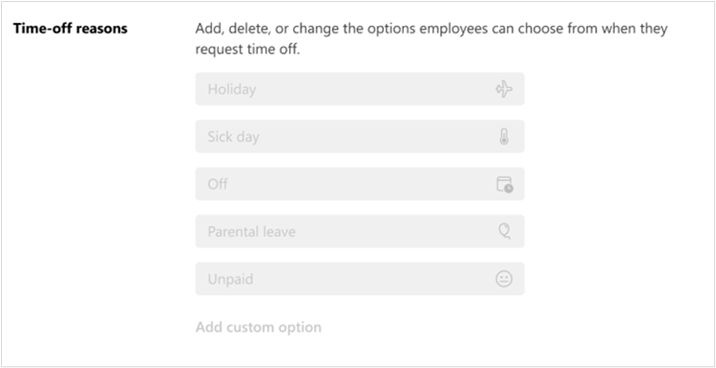Open icon picker on the Unpaid row
This screenshot has height=368, width=716.
click(x=504, y=279)
